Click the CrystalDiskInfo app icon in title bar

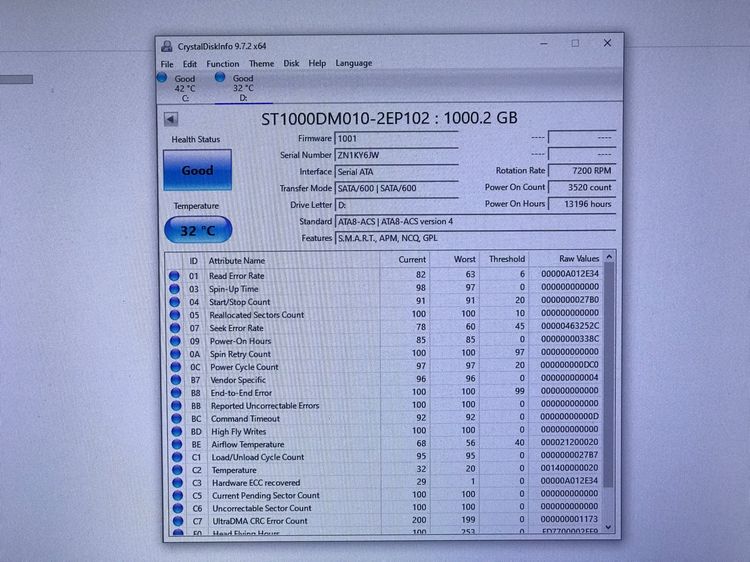166,46
